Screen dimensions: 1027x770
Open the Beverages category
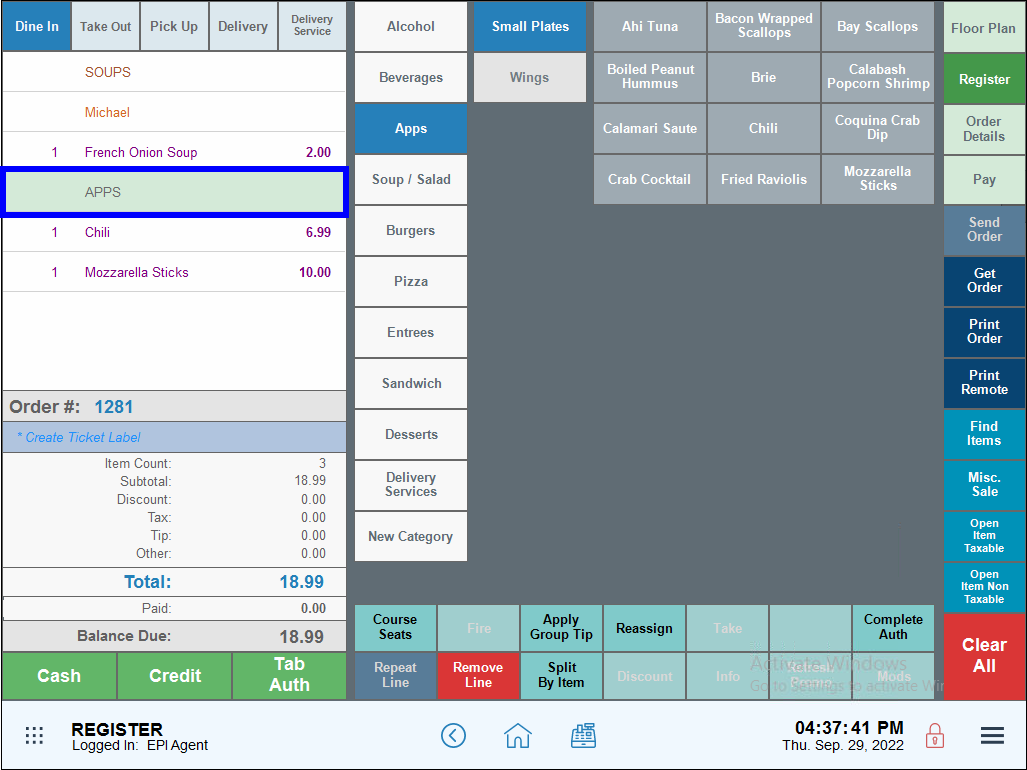411,77
